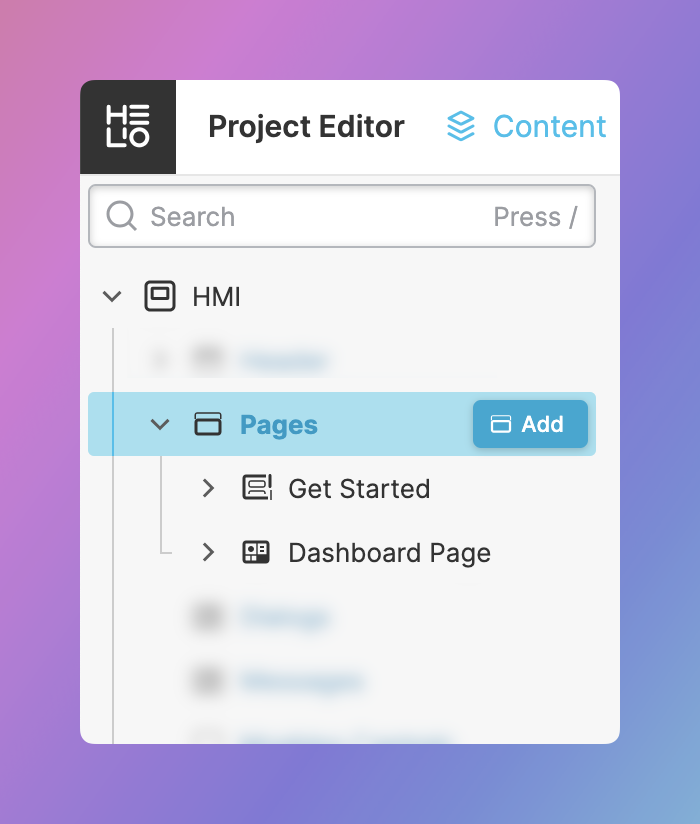The image size is (700, 824).
Task: Click the stacked layers icon beside Content
Action: point(461,127)
